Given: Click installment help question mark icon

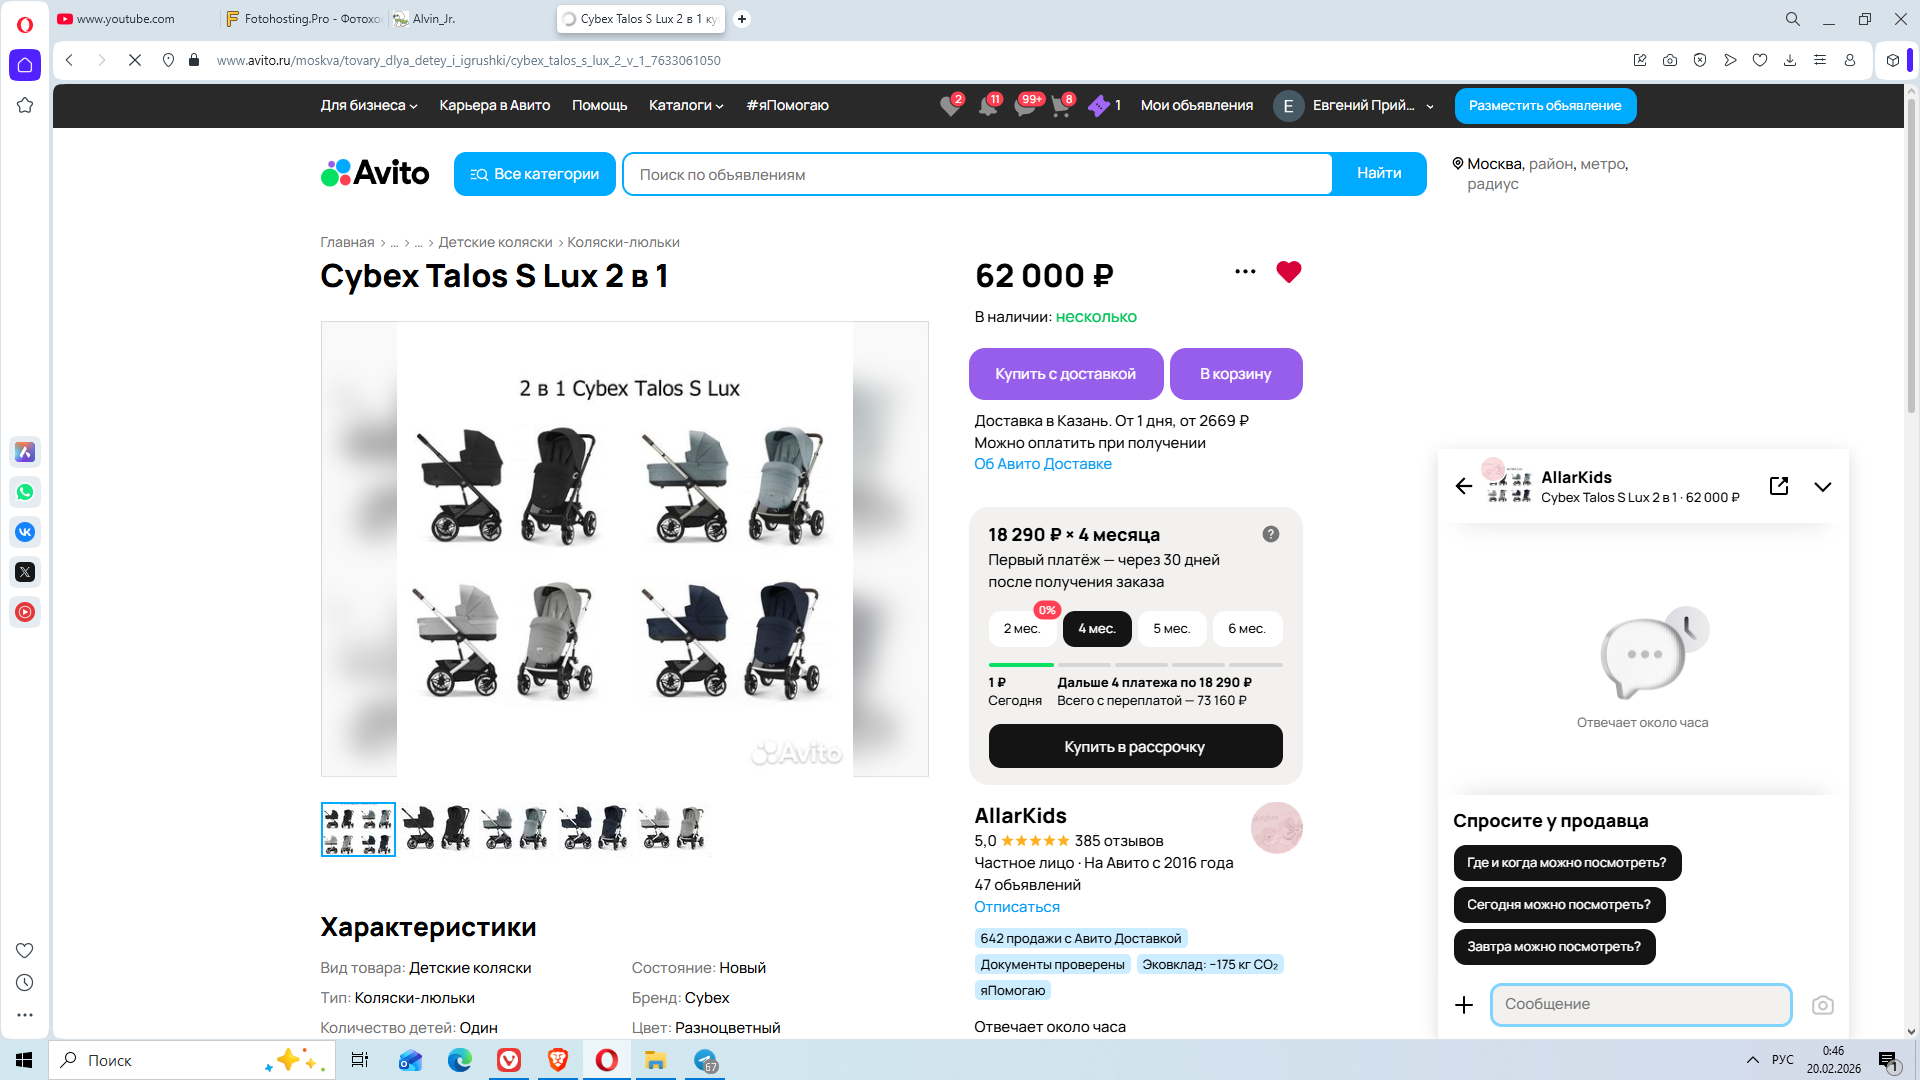Looking at the screenshot, I should click(1270, 534).
